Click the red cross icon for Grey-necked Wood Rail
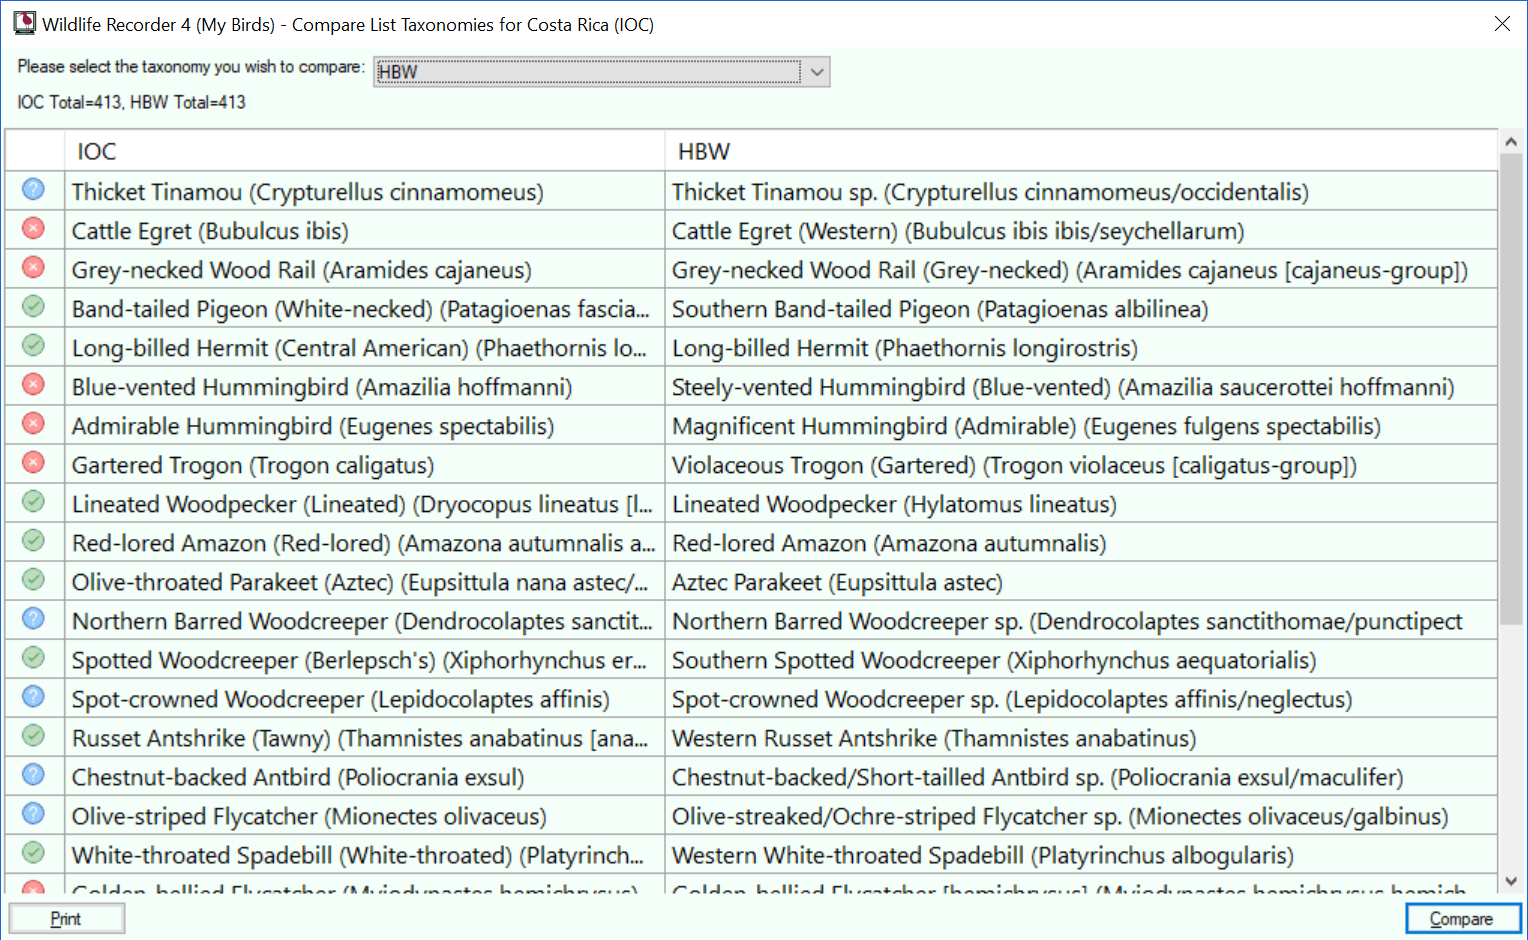 coord(33,267)
